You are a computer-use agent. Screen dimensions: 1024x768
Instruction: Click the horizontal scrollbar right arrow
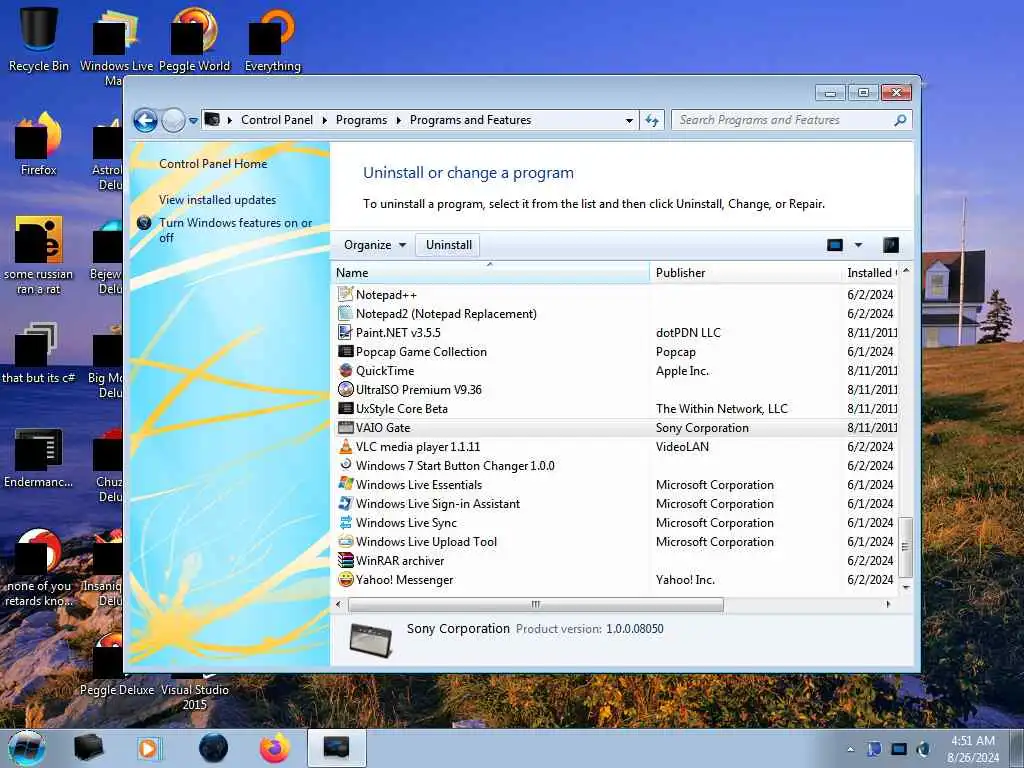click(888, 605)
